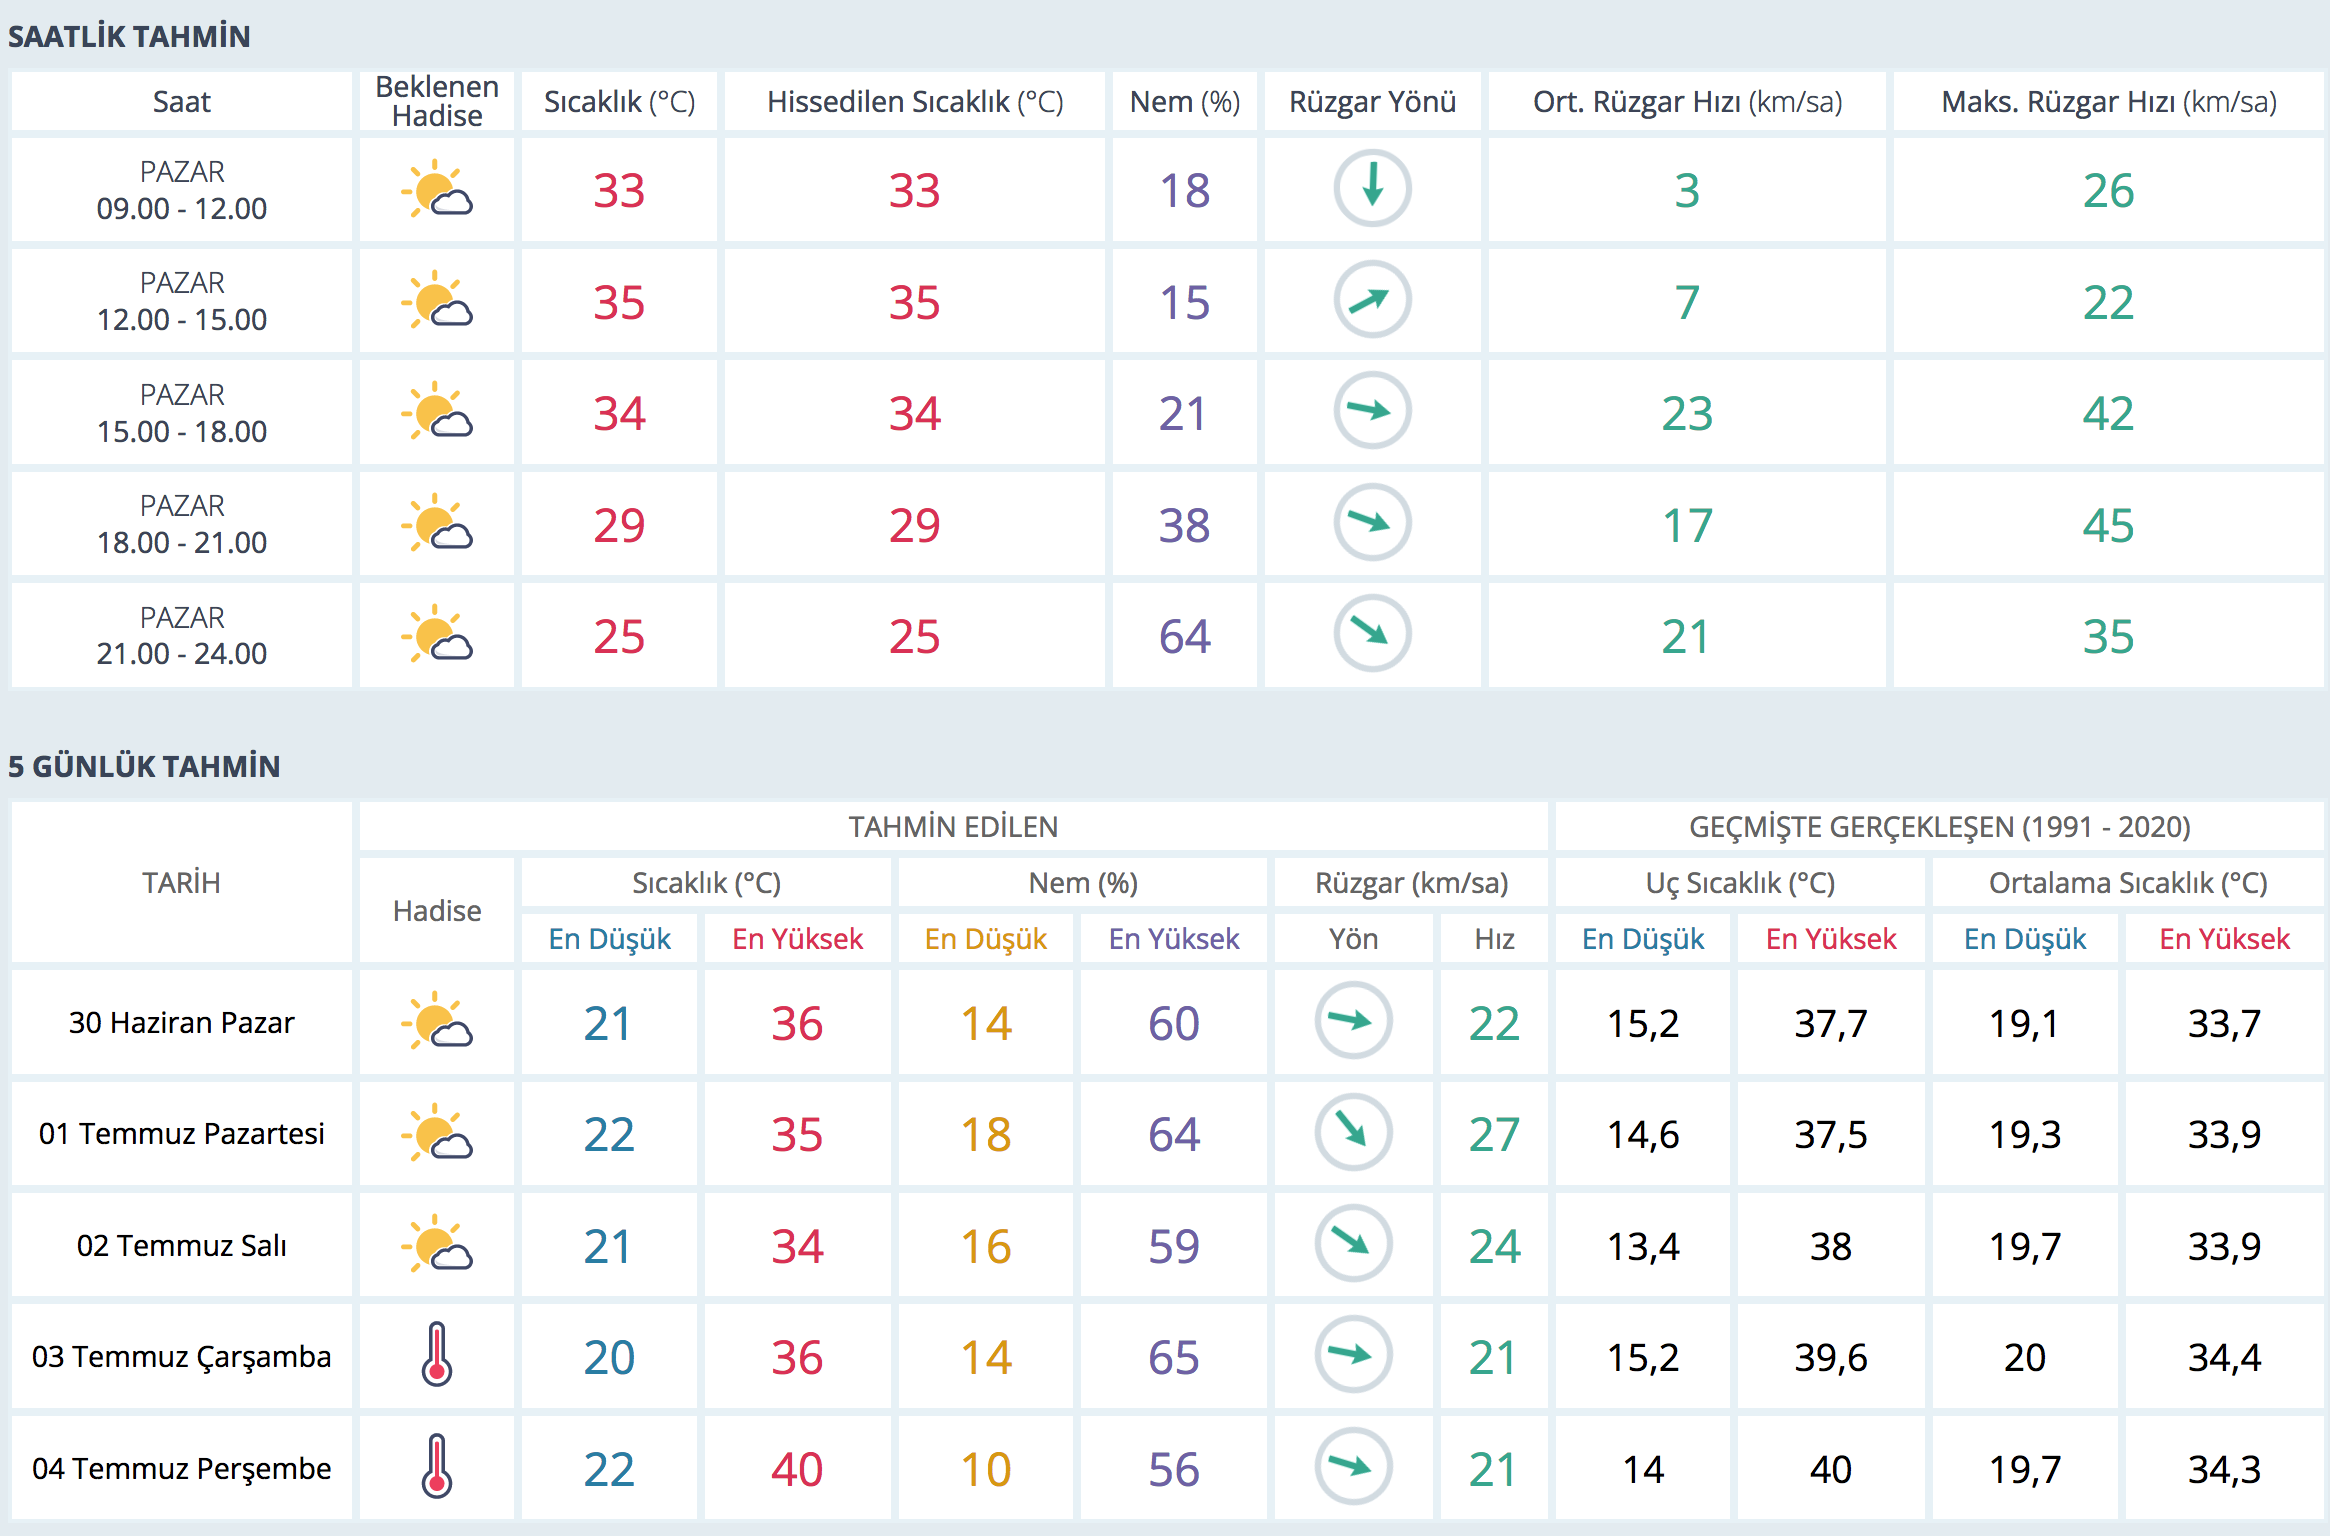Click the thermometer icon for 03 Temmuz Çarşamba
2330x1536 pixels.
pyautogui.click(x=437, y=1355)
